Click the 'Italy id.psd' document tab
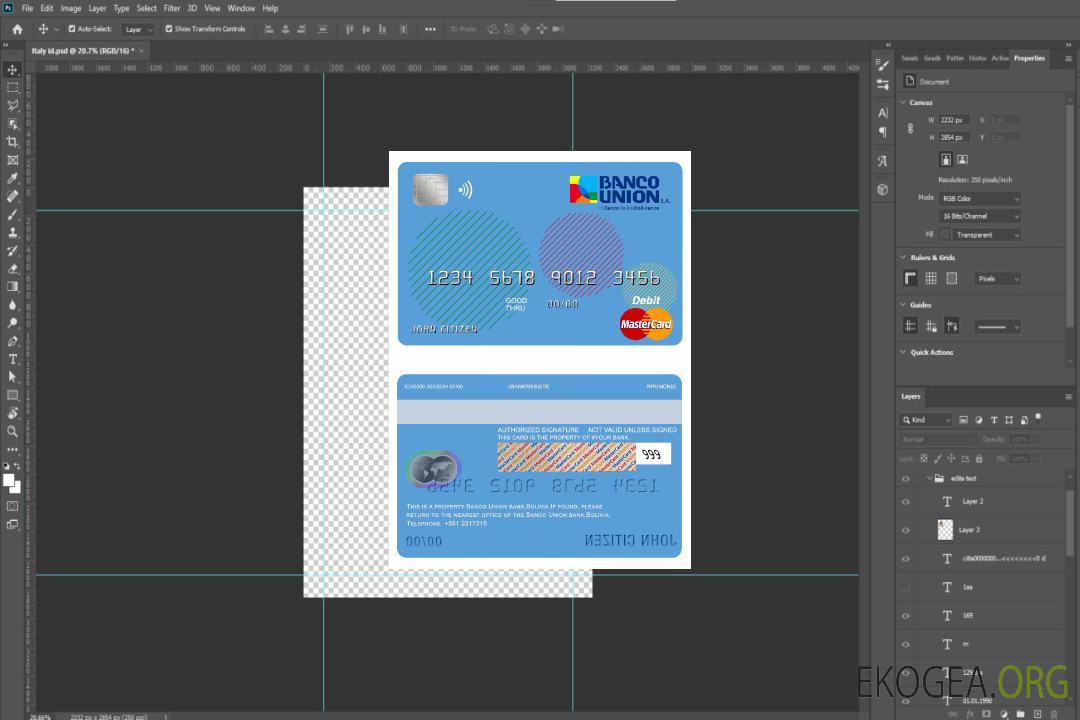Viewport: 1080px width, 720px height. pos(83,51)
